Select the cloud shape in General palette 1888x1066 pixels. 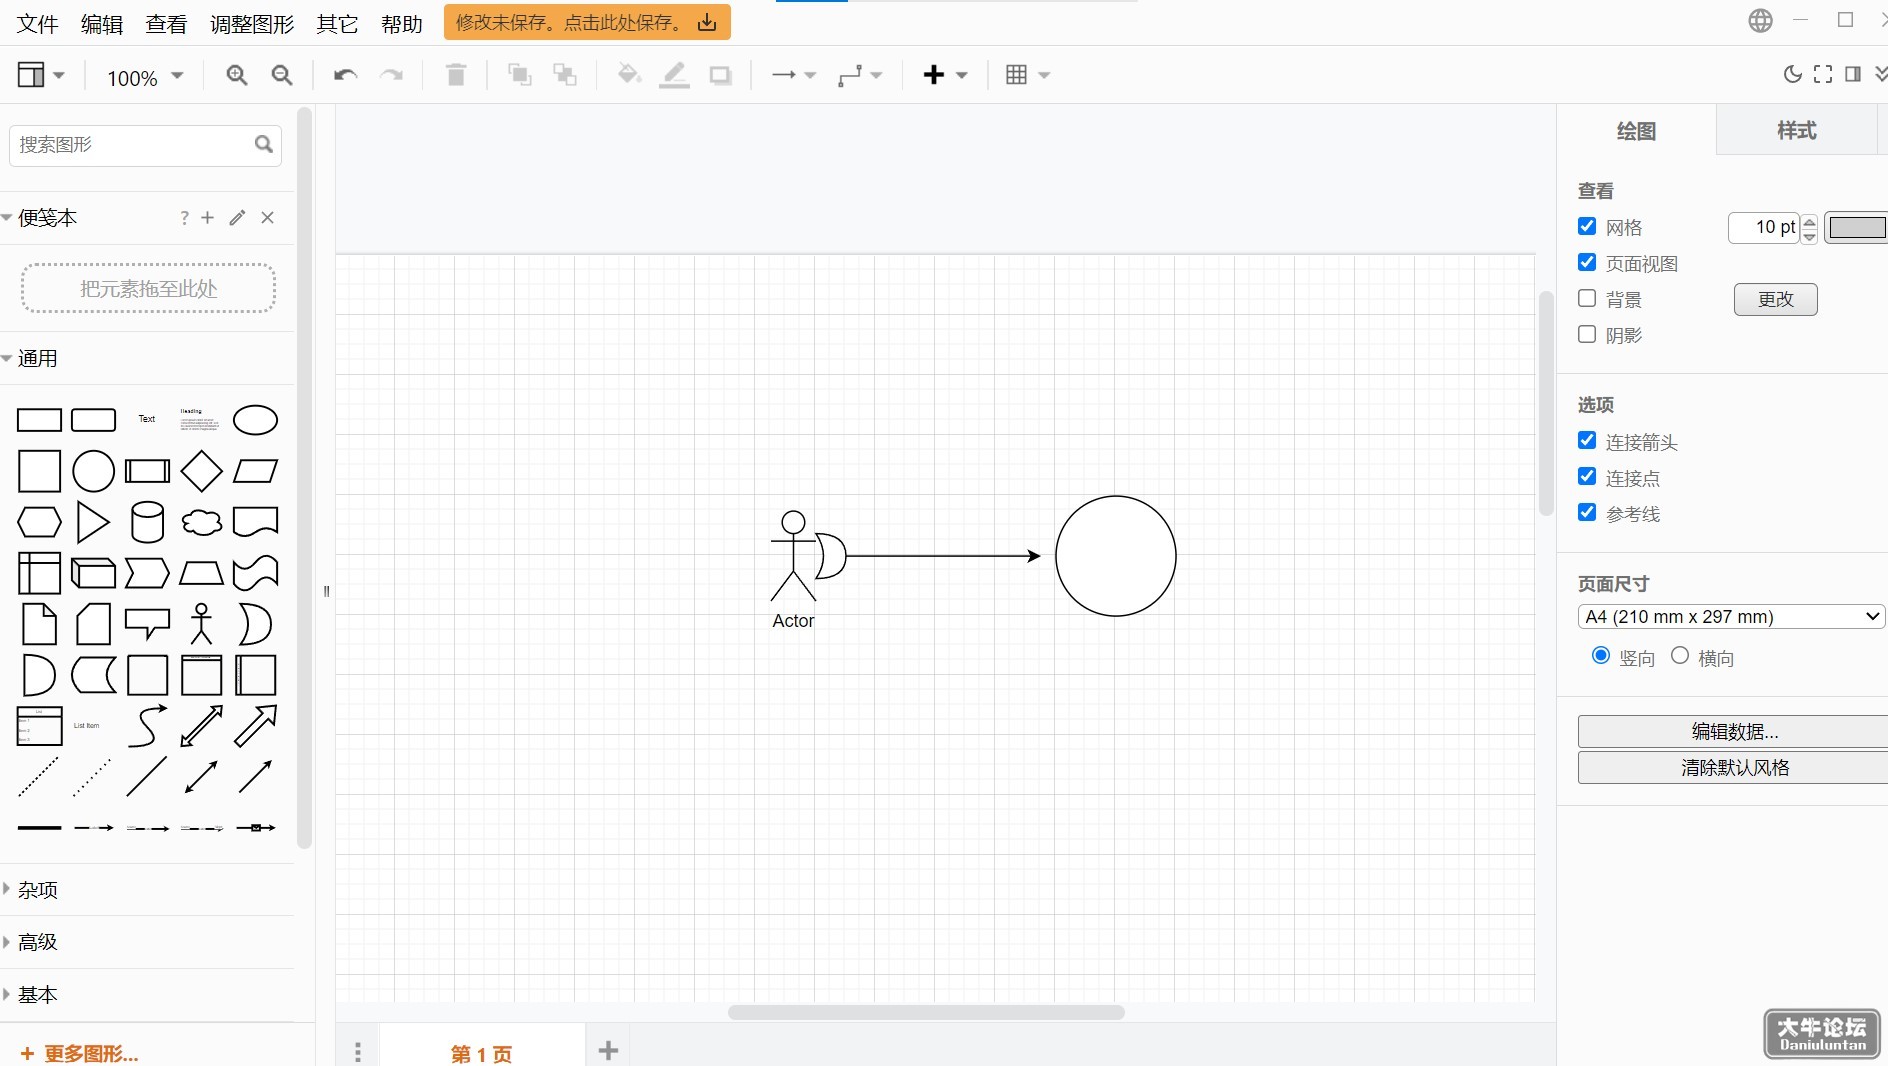click(201, 522)
